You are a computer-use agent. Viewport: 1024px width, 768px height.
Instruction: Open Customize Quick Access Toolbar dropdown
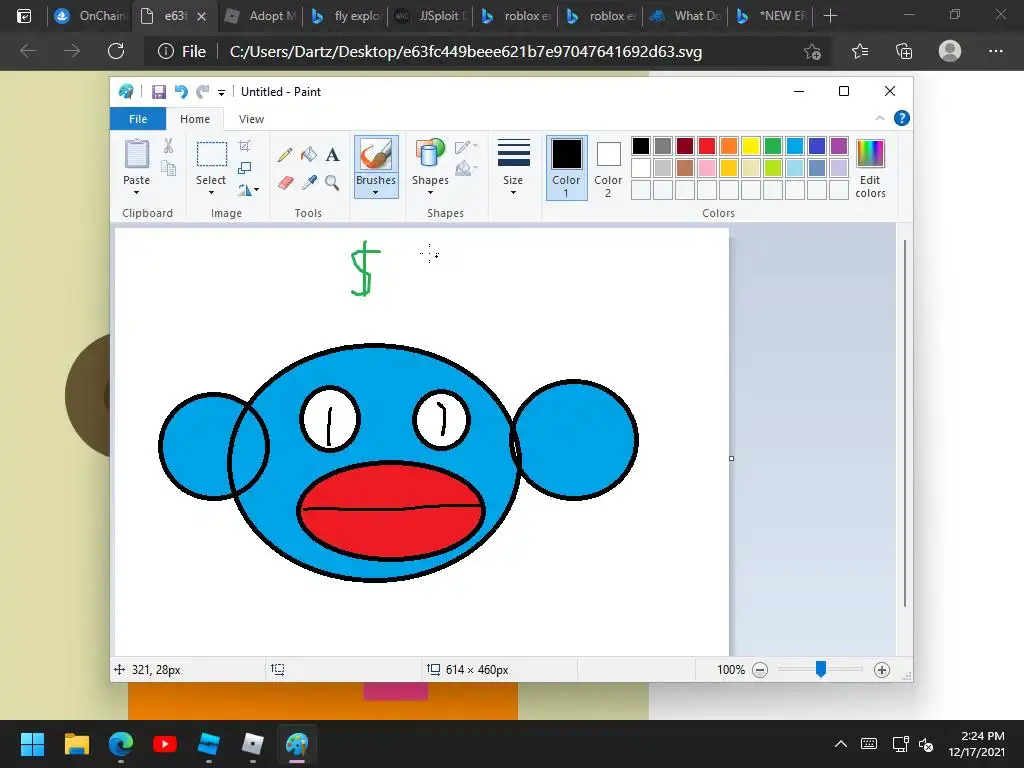[x=221, y=93]
